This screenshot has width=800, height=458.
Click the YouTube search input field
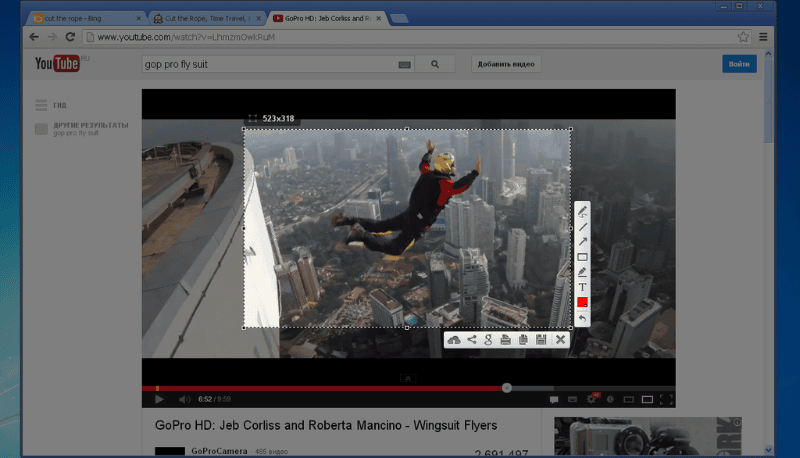268,64
